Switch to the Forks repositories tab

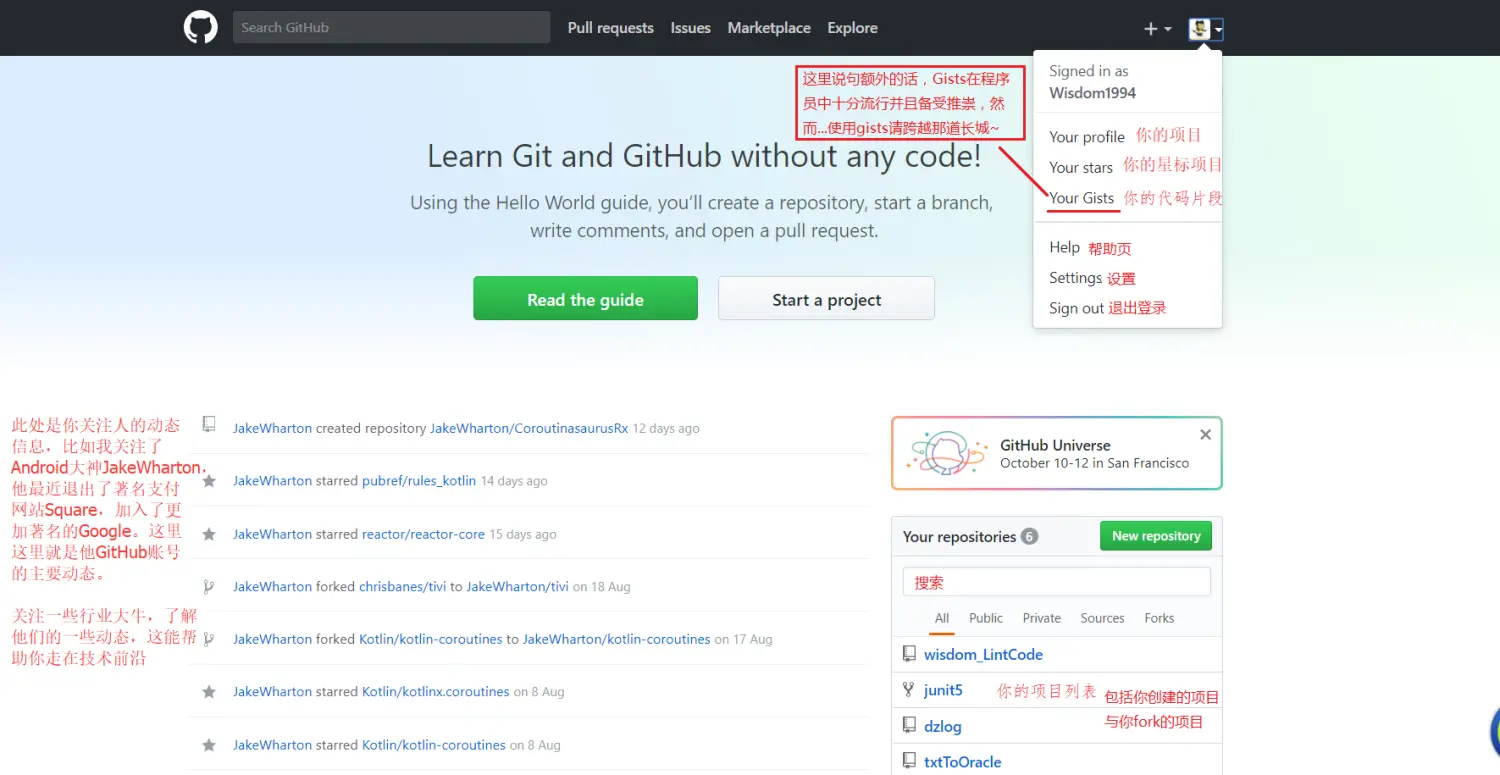1159,618
